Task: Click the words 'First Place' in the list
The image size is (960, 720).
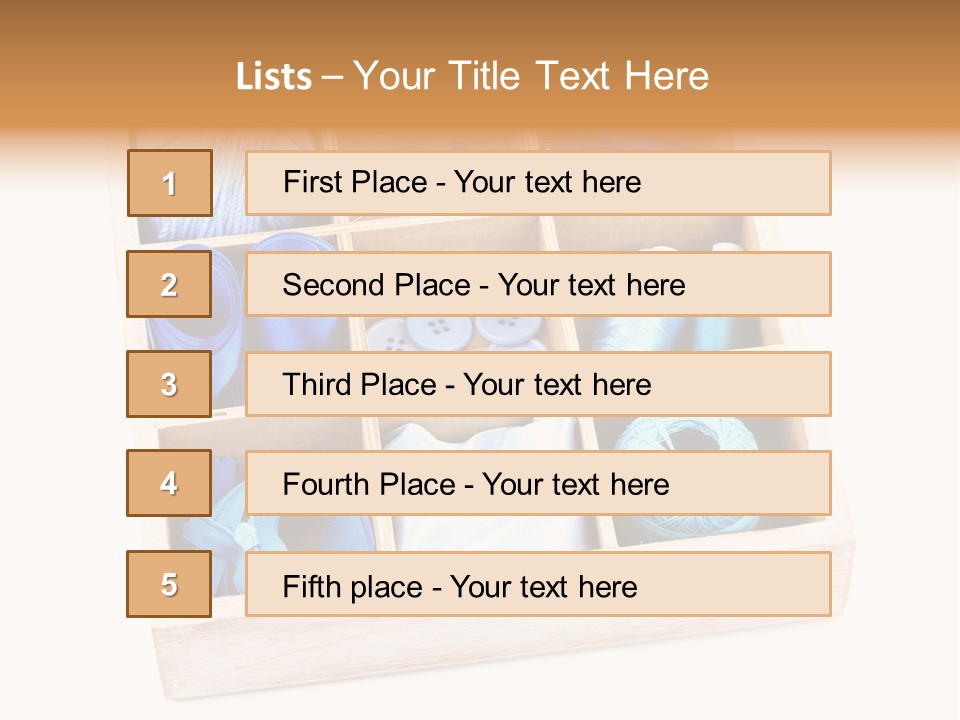Action: point(341,182)
